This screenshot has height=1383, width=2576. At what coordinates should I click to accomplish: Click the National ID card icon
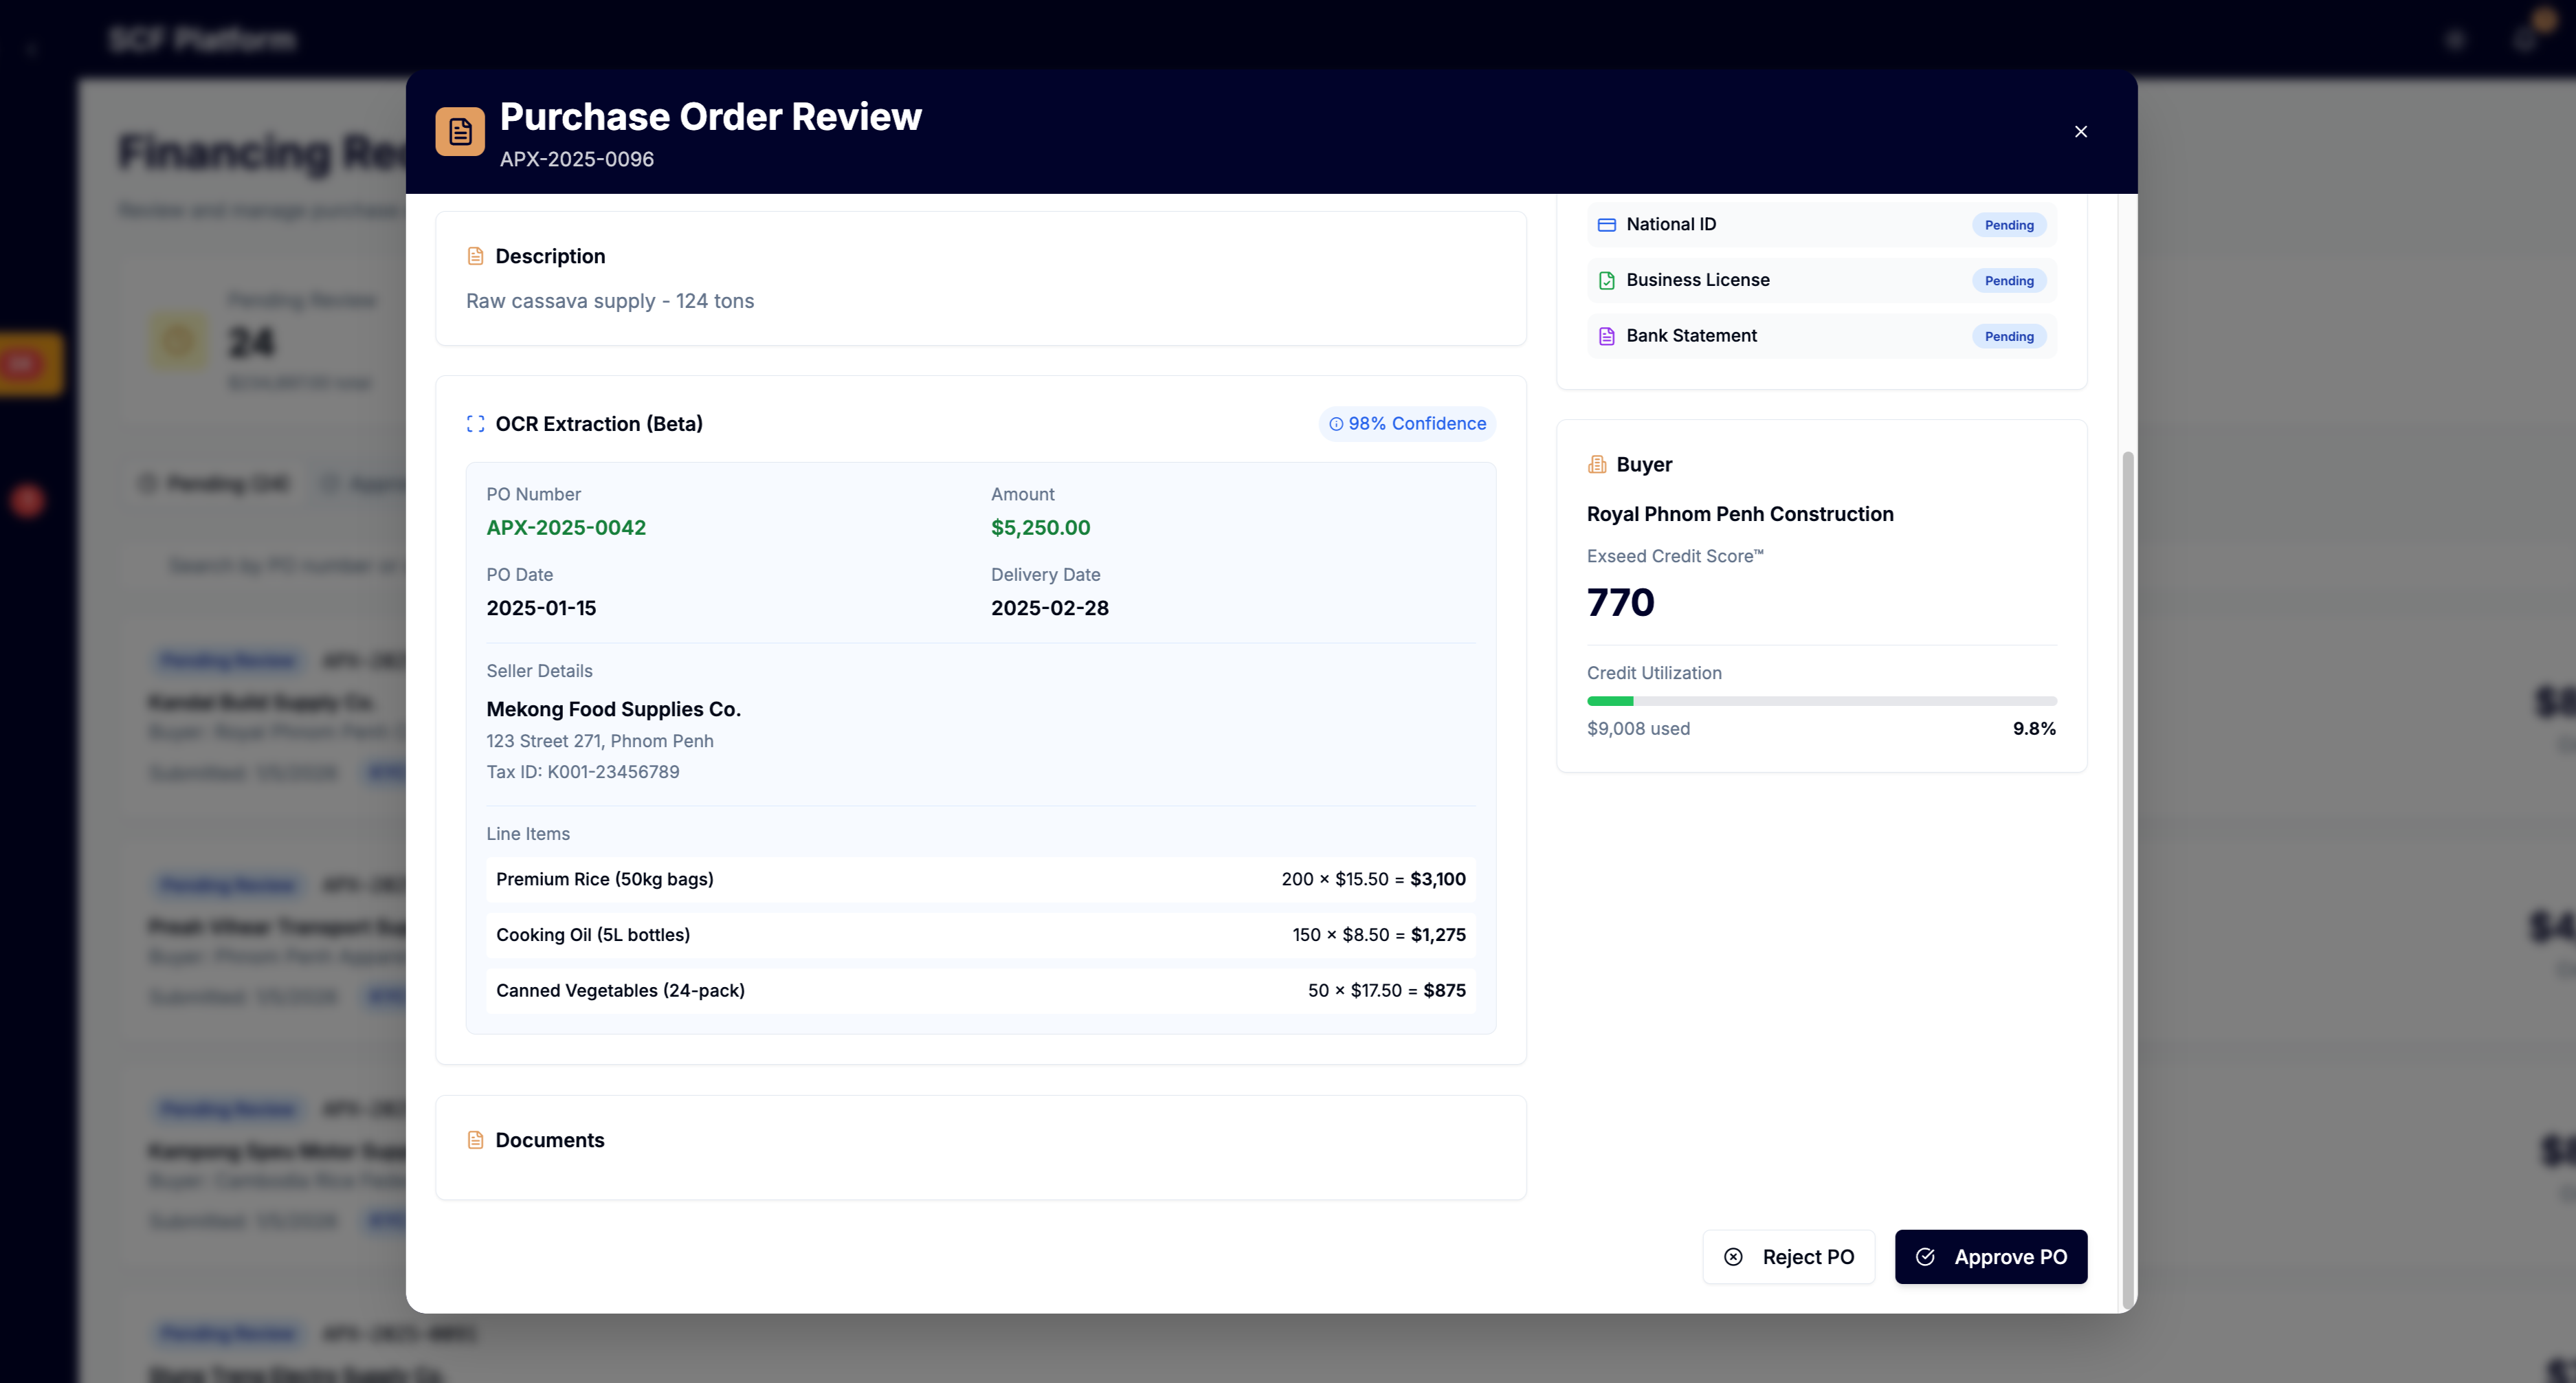(1607, 224)
